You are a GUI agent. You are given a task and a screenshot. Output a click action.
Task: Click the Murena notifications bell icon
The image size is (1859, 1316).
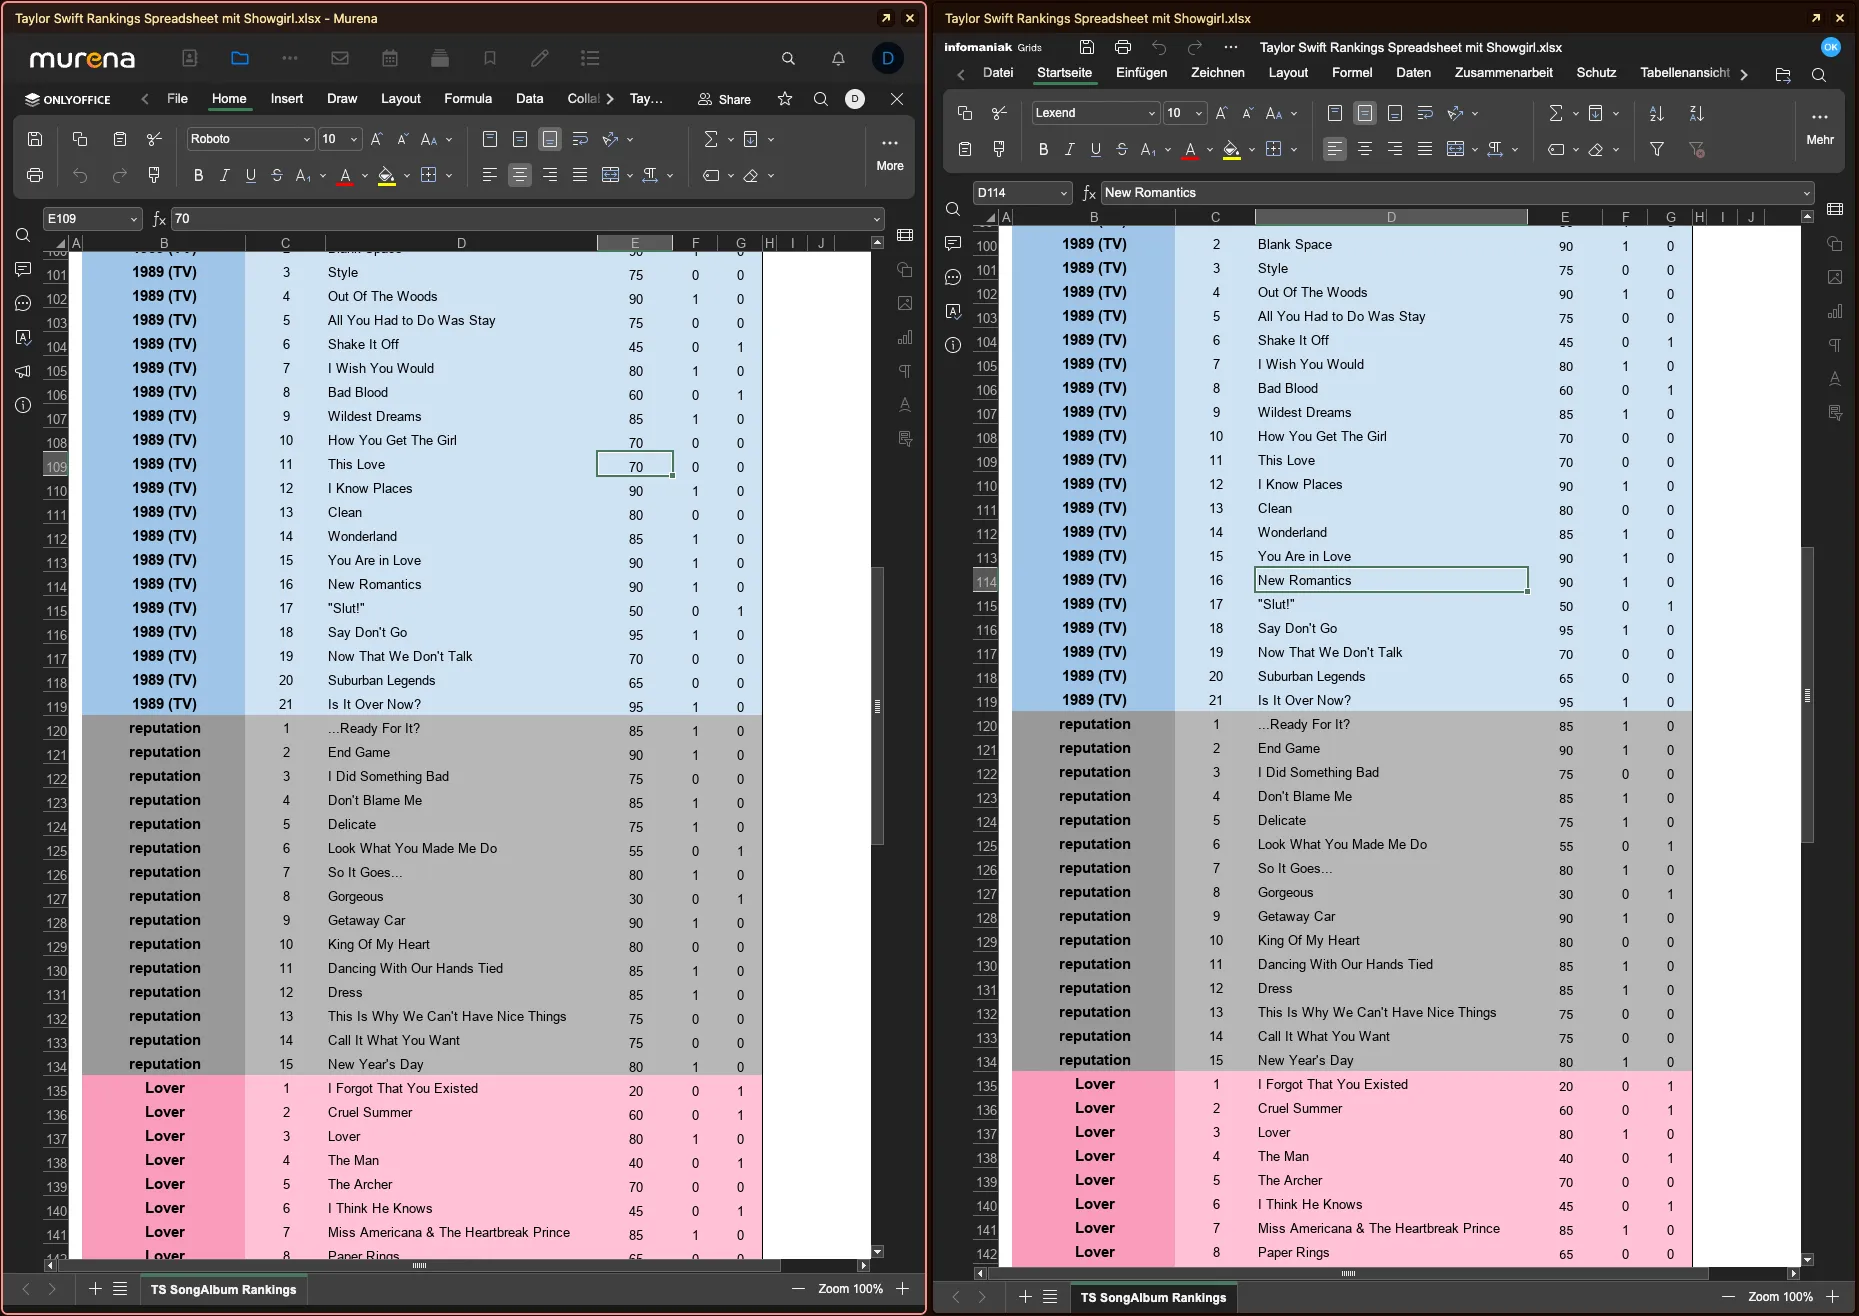click(x=838, y=59)
